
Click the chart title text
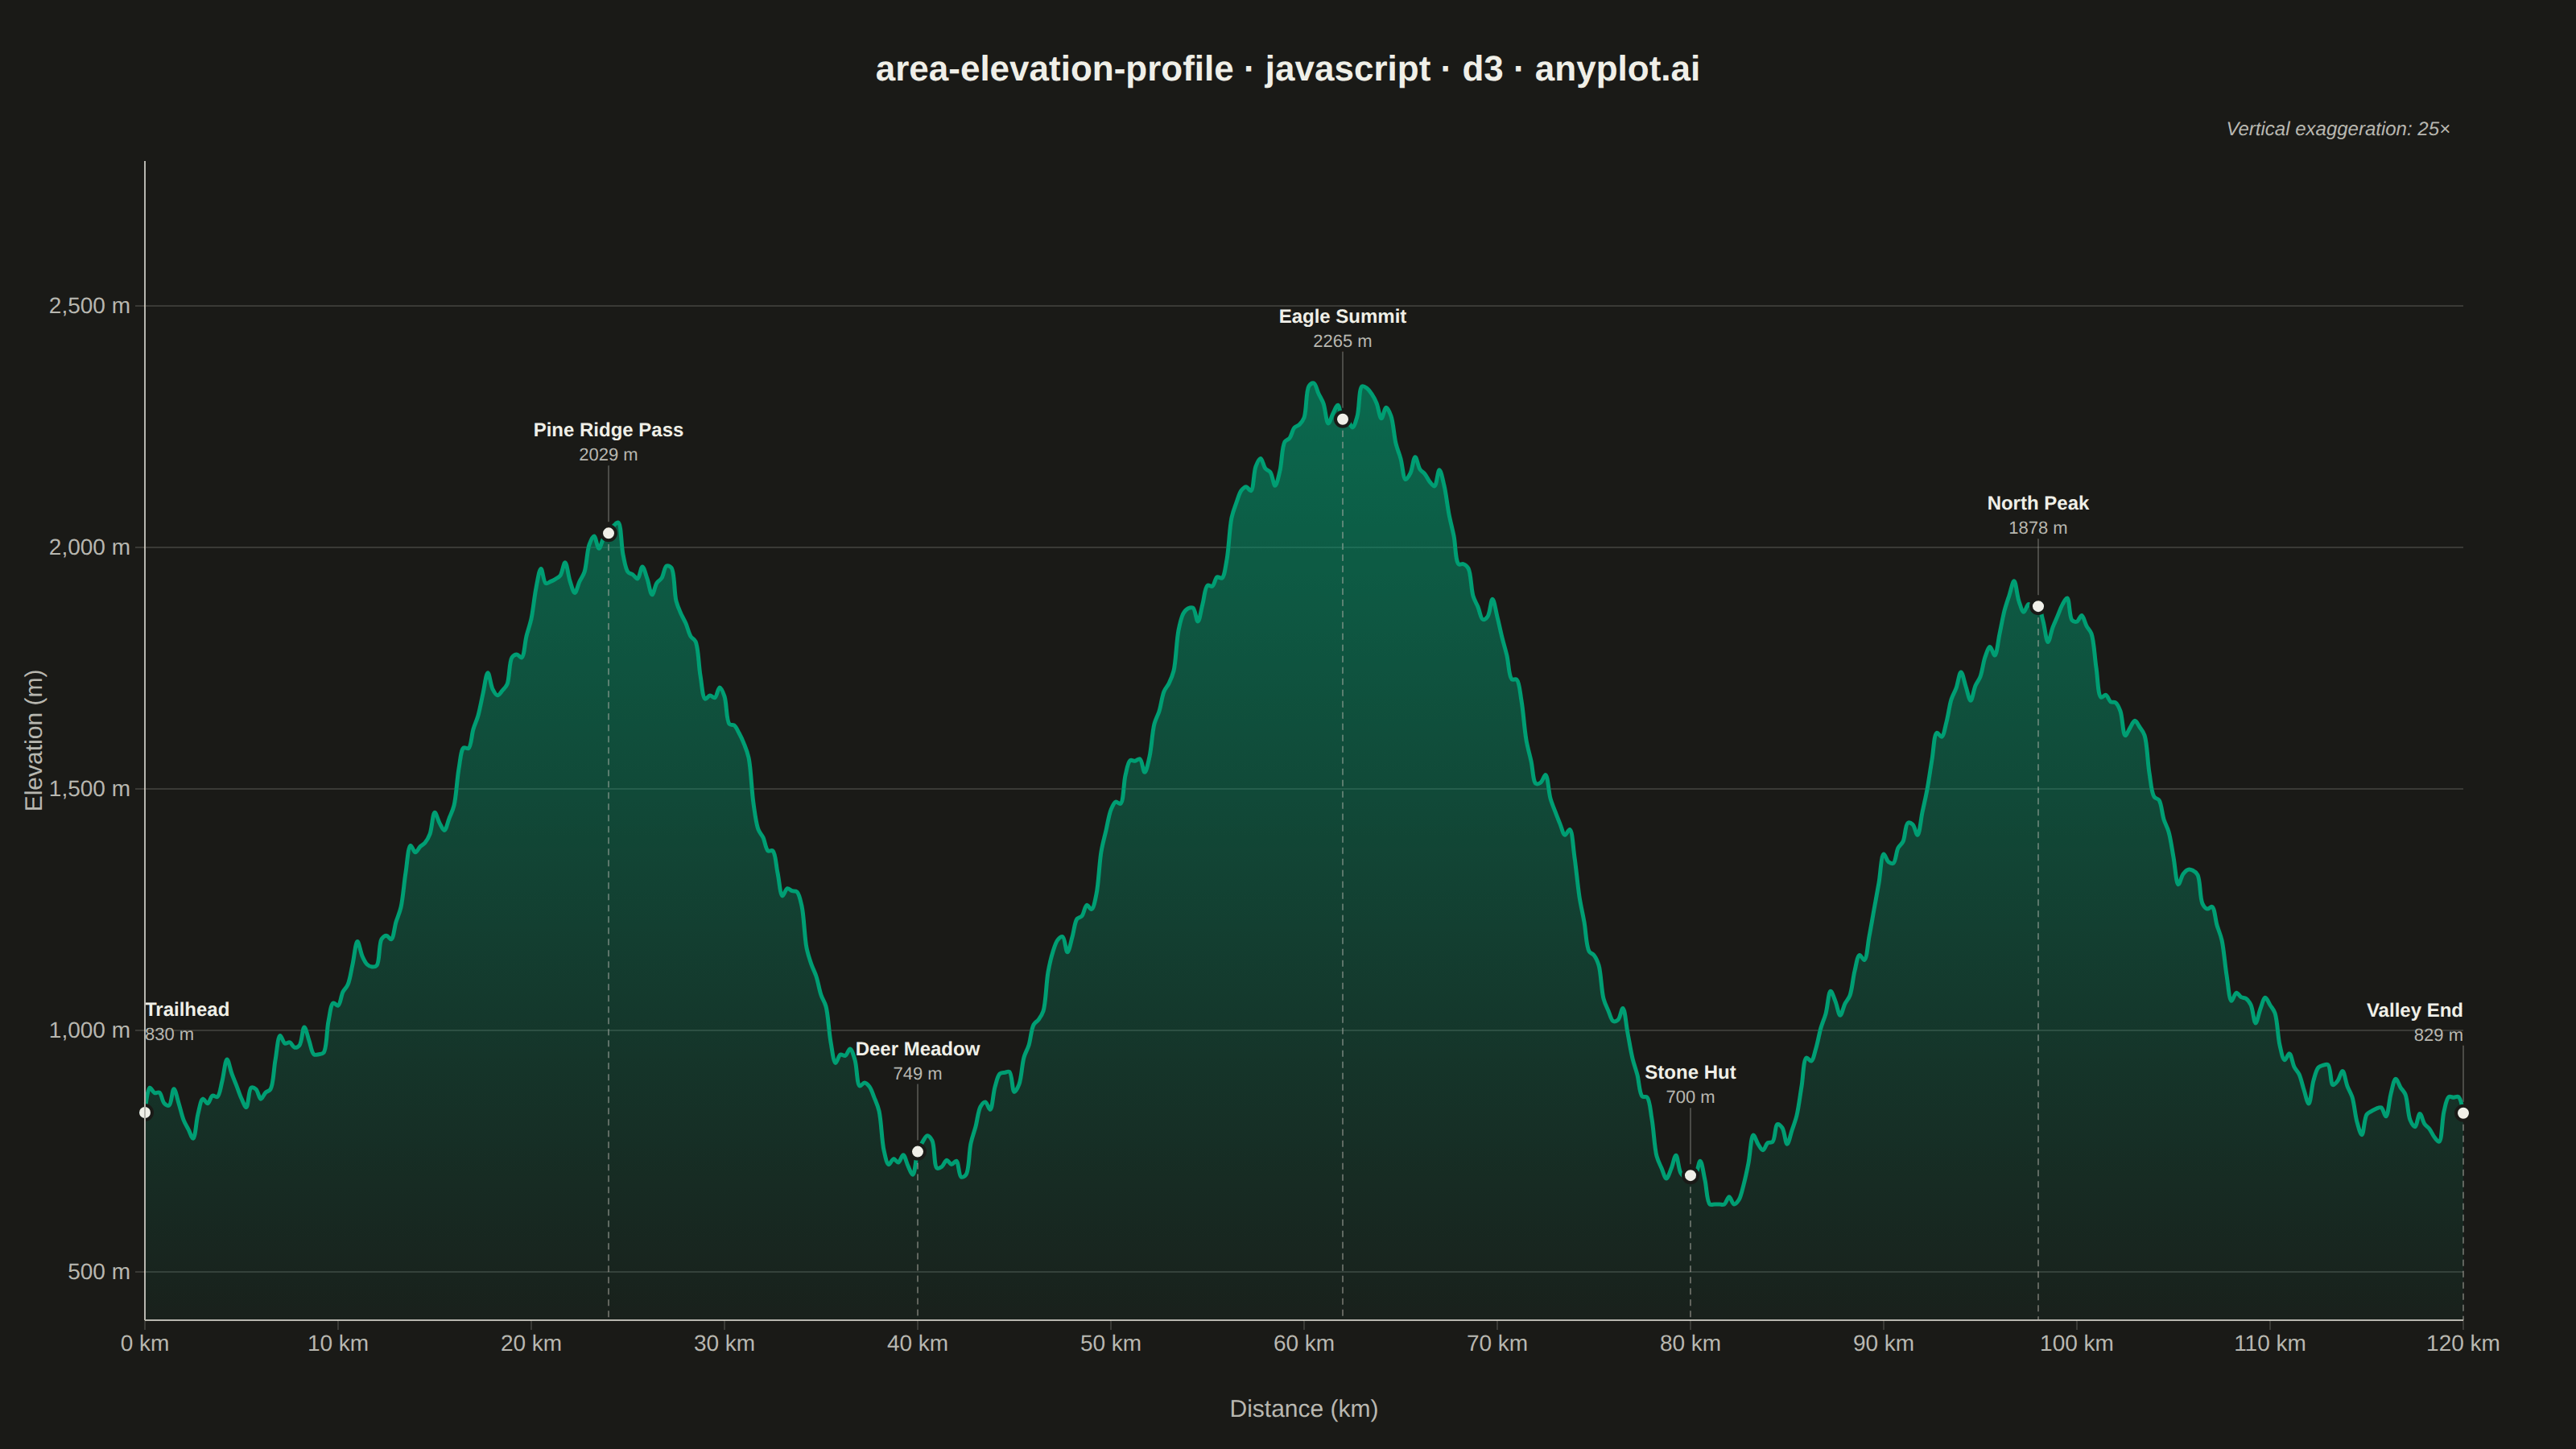(1287, 69)
